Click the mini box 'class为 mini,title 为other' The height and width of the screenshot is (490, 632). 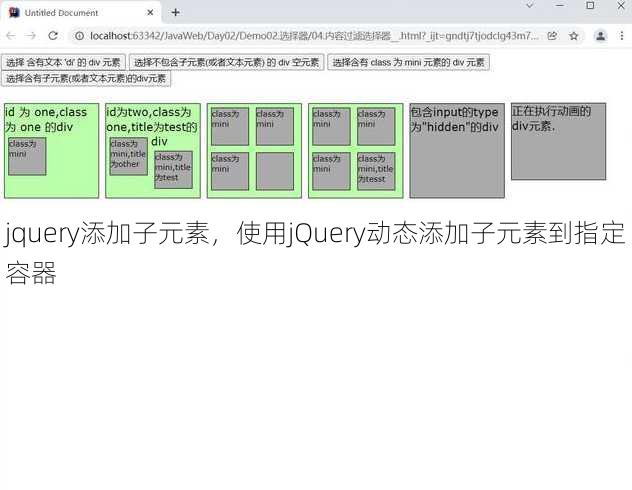(x=129, y=156)
